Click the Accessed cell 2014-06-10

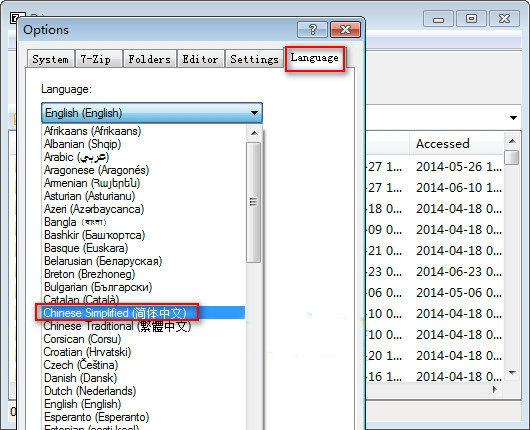(459, 188)
